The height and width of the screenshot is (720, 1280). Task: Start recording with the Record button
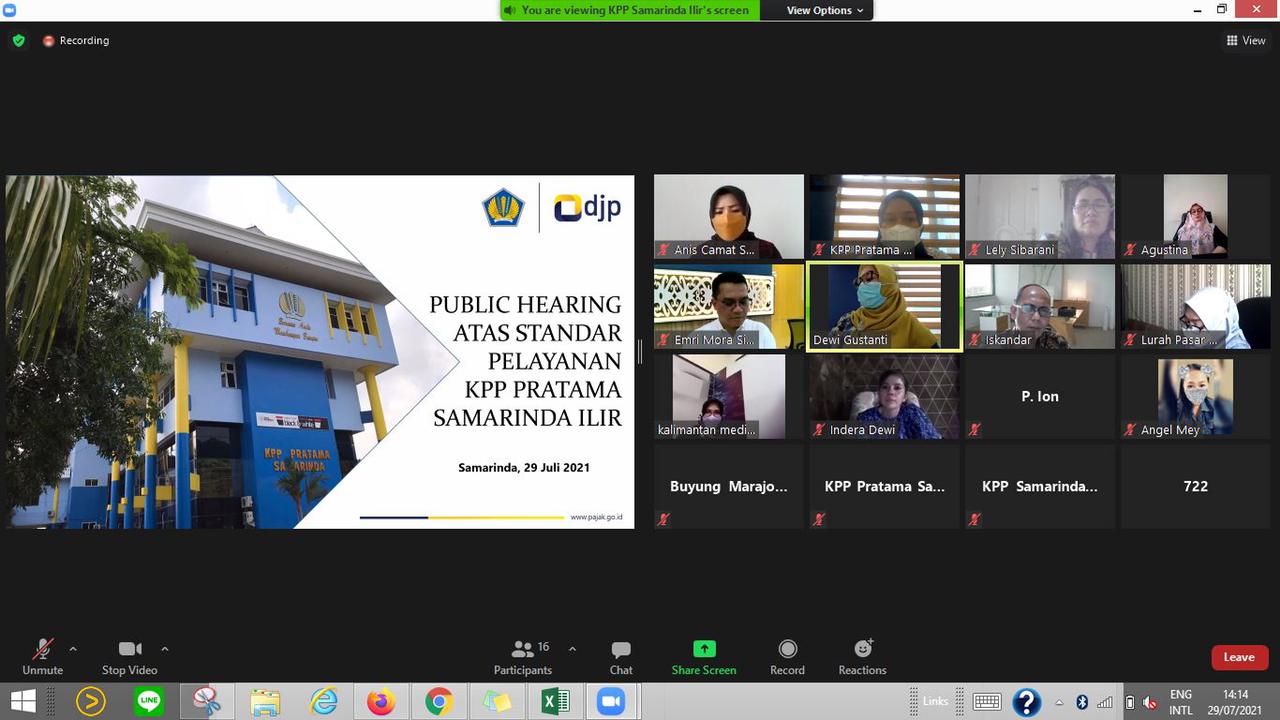point(787,657)
